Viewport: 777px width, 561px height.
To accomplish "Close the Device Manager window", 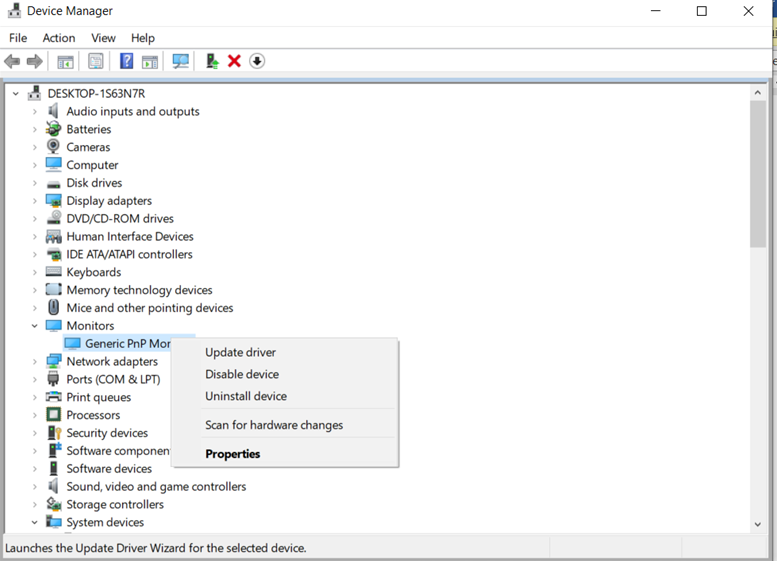I will [748, 11].
